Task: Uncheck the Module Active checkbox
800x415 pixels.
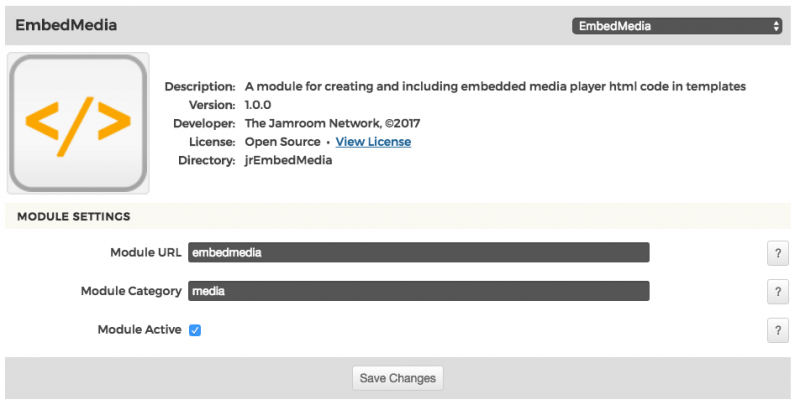Action: click(195, 330)
